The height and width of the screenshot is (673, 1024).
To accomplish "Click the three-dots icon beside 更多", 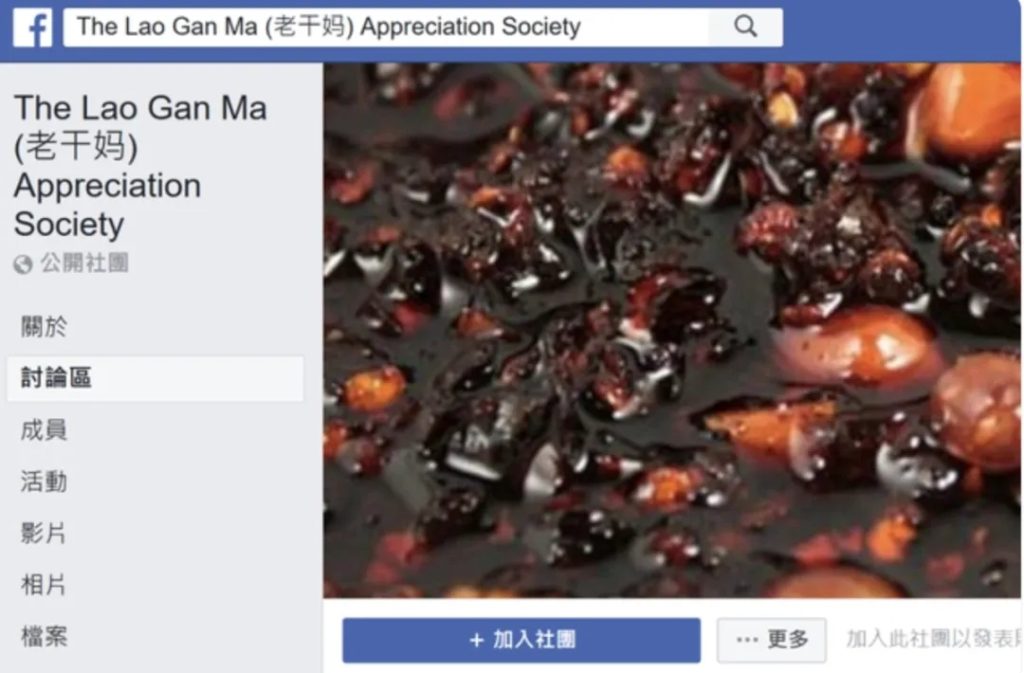I will pos(747,640).
